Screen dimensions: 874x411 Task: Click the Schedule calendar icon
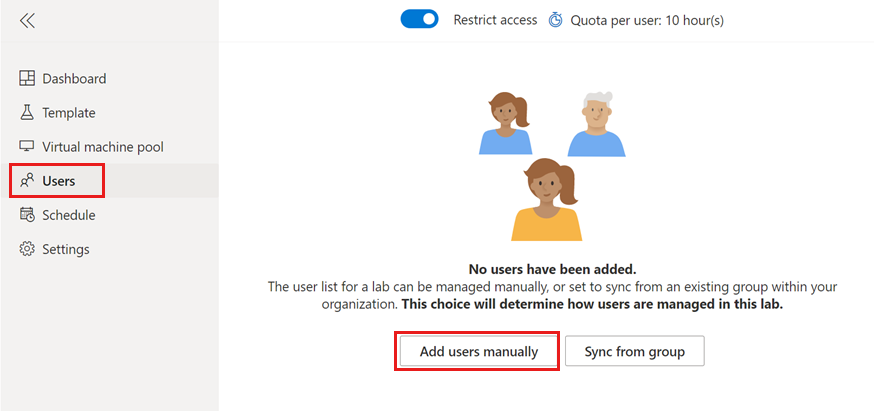point(27,215)
